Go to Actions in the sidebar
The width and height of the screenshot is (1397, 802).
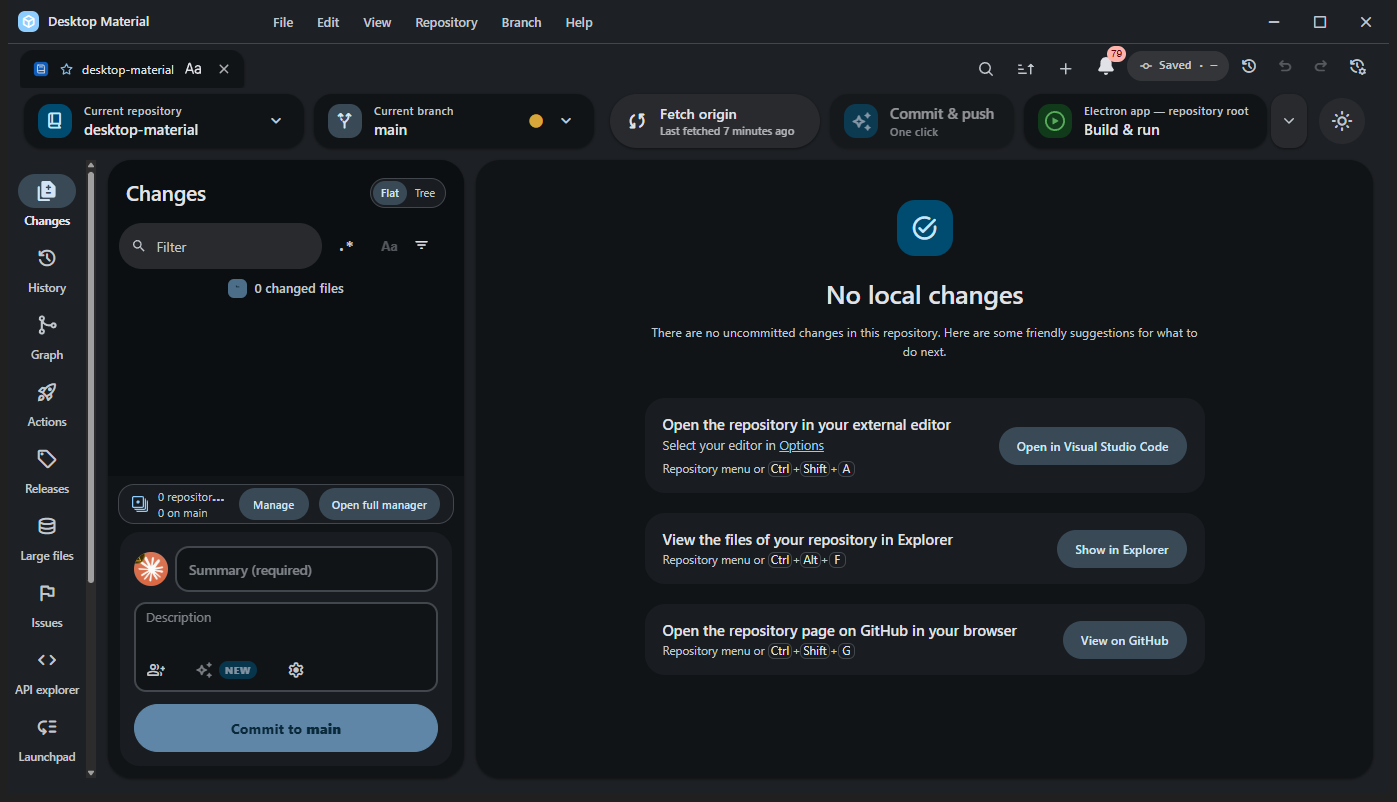47,406
